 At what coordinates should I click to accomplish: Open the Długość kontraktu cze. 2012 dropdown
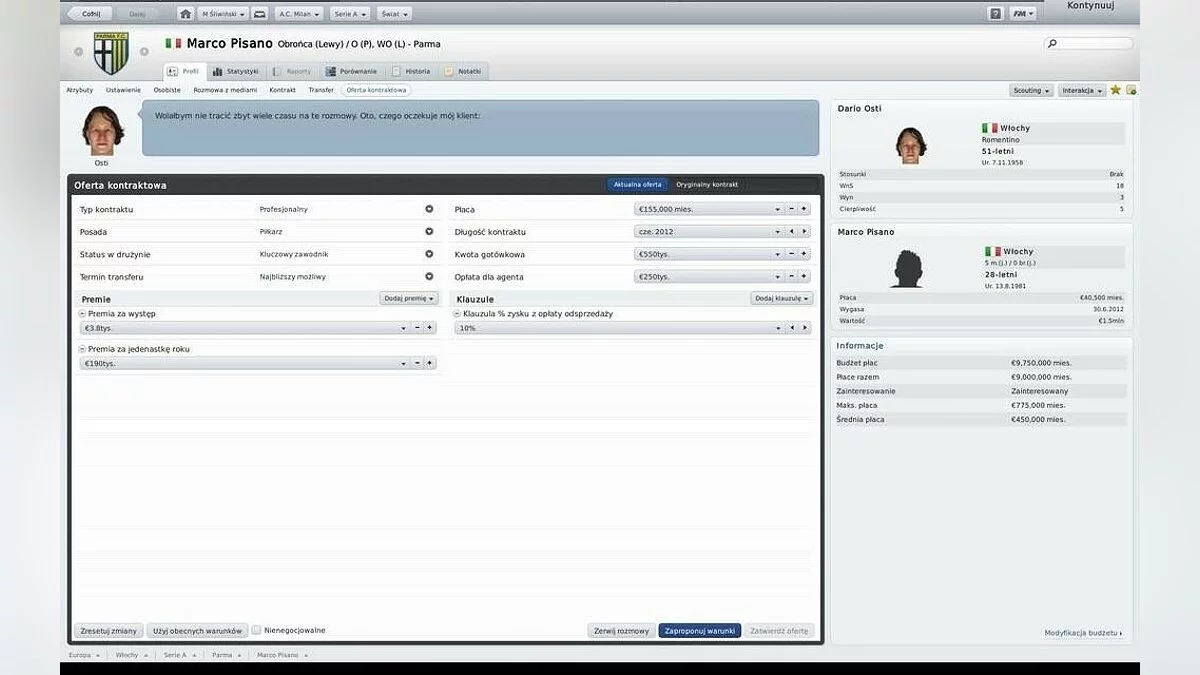click(709, 231)
